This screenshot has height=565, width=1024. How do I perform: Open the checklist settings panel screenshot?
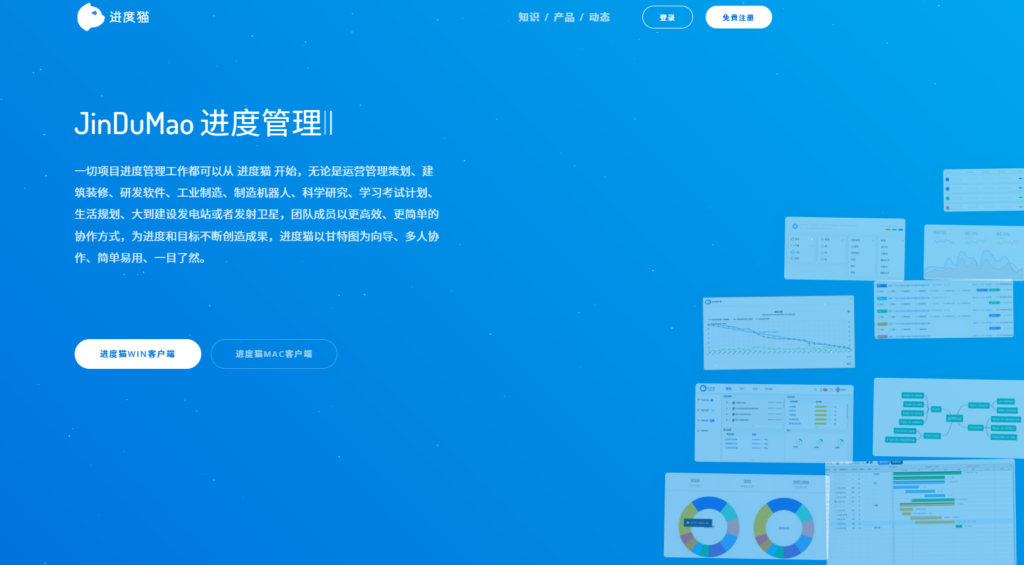tap(844, 249)
